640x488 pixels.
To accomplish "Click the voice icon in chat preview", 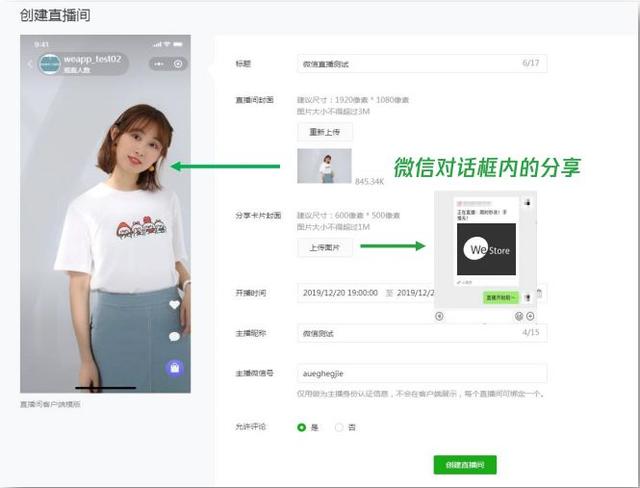I will pyautogui.click(x=439, y=316).
